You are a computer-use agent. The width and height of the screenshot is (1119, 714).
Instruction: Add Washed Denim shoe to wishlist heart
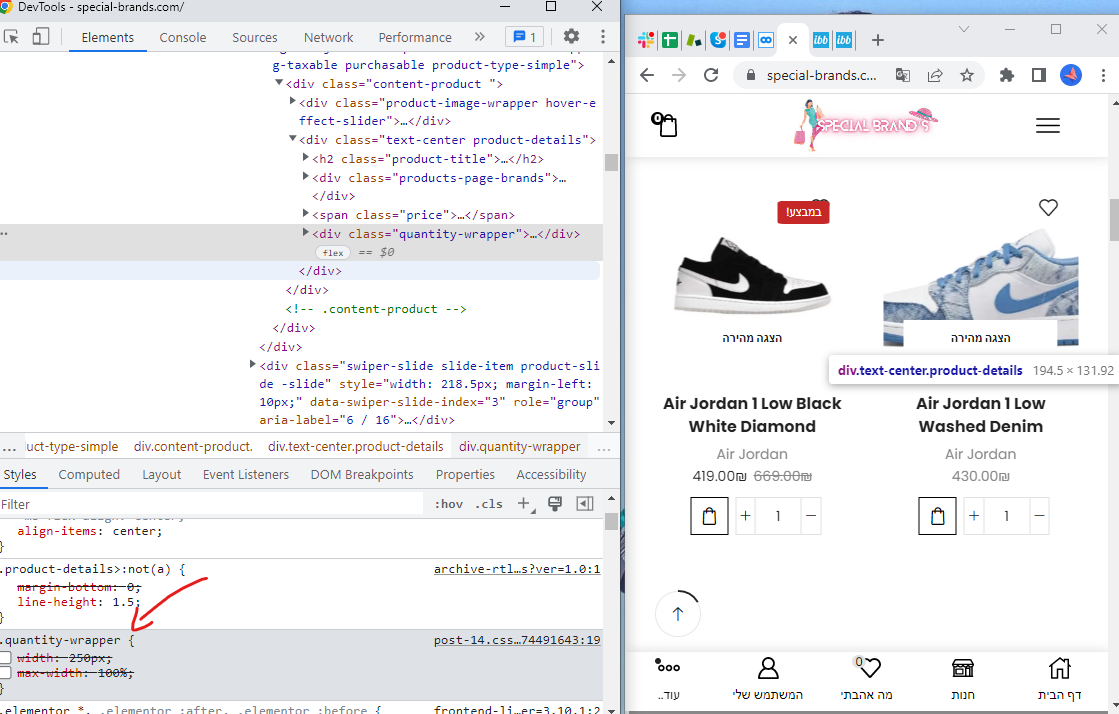pos(1048,208)
